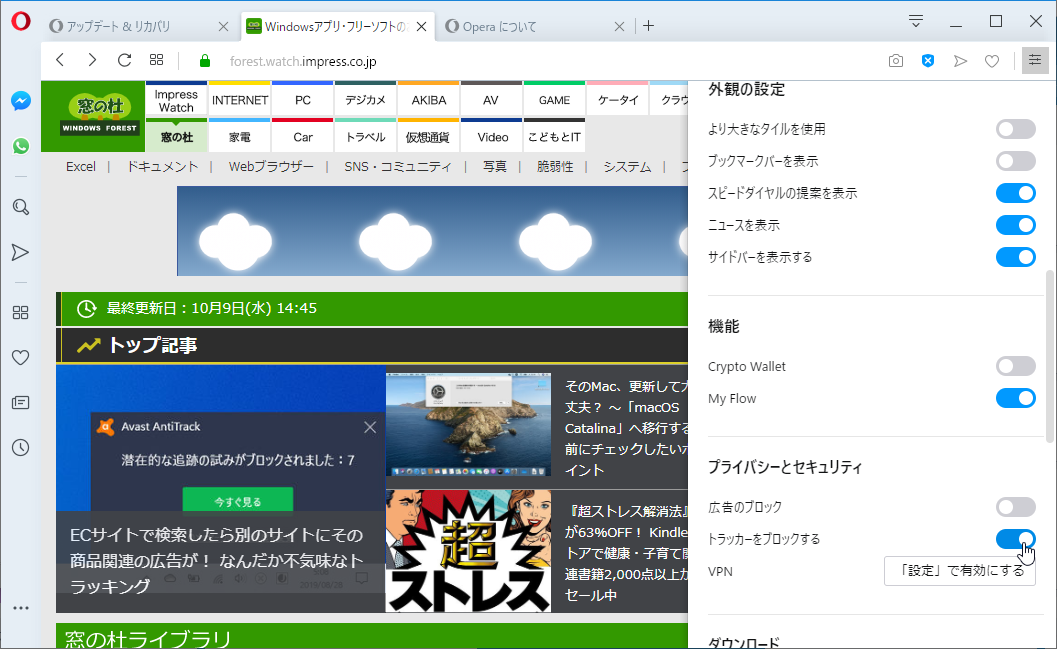Disable スピードダイヤルの提案を表示 toggle
Image resolution: width=1057 pixels, height=649 pixels.
pos(1016,193)
